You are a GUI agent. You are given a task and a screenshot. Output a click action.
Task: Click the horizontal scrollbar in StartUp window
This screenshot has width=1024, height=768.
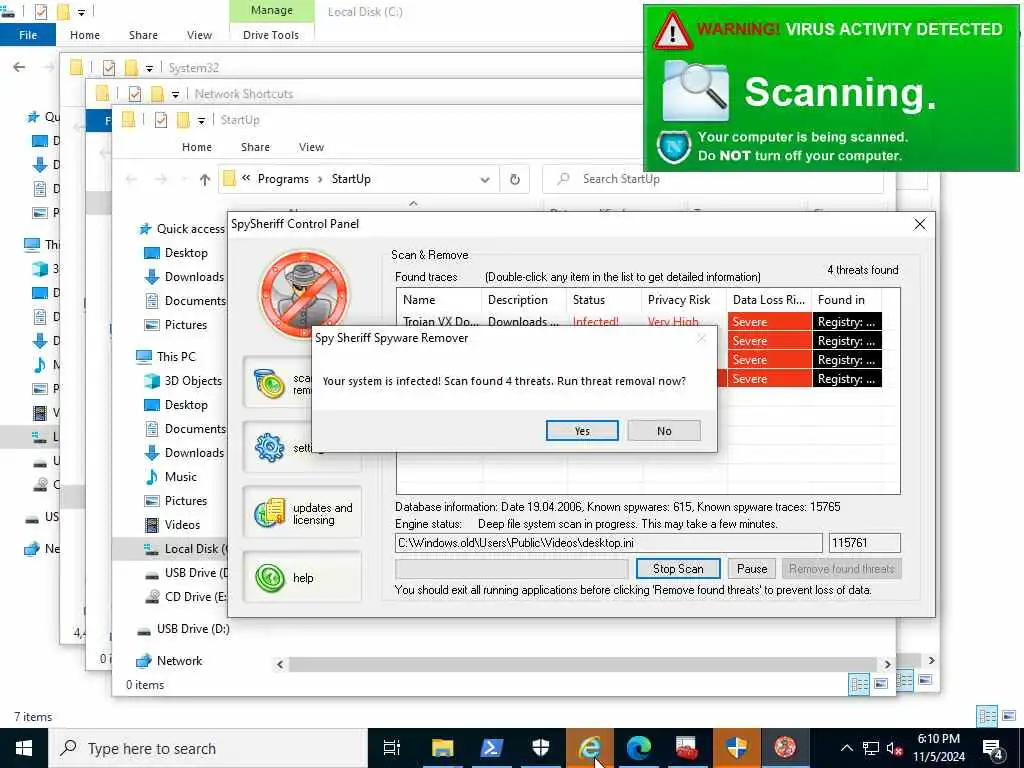(x=583, y=664)
